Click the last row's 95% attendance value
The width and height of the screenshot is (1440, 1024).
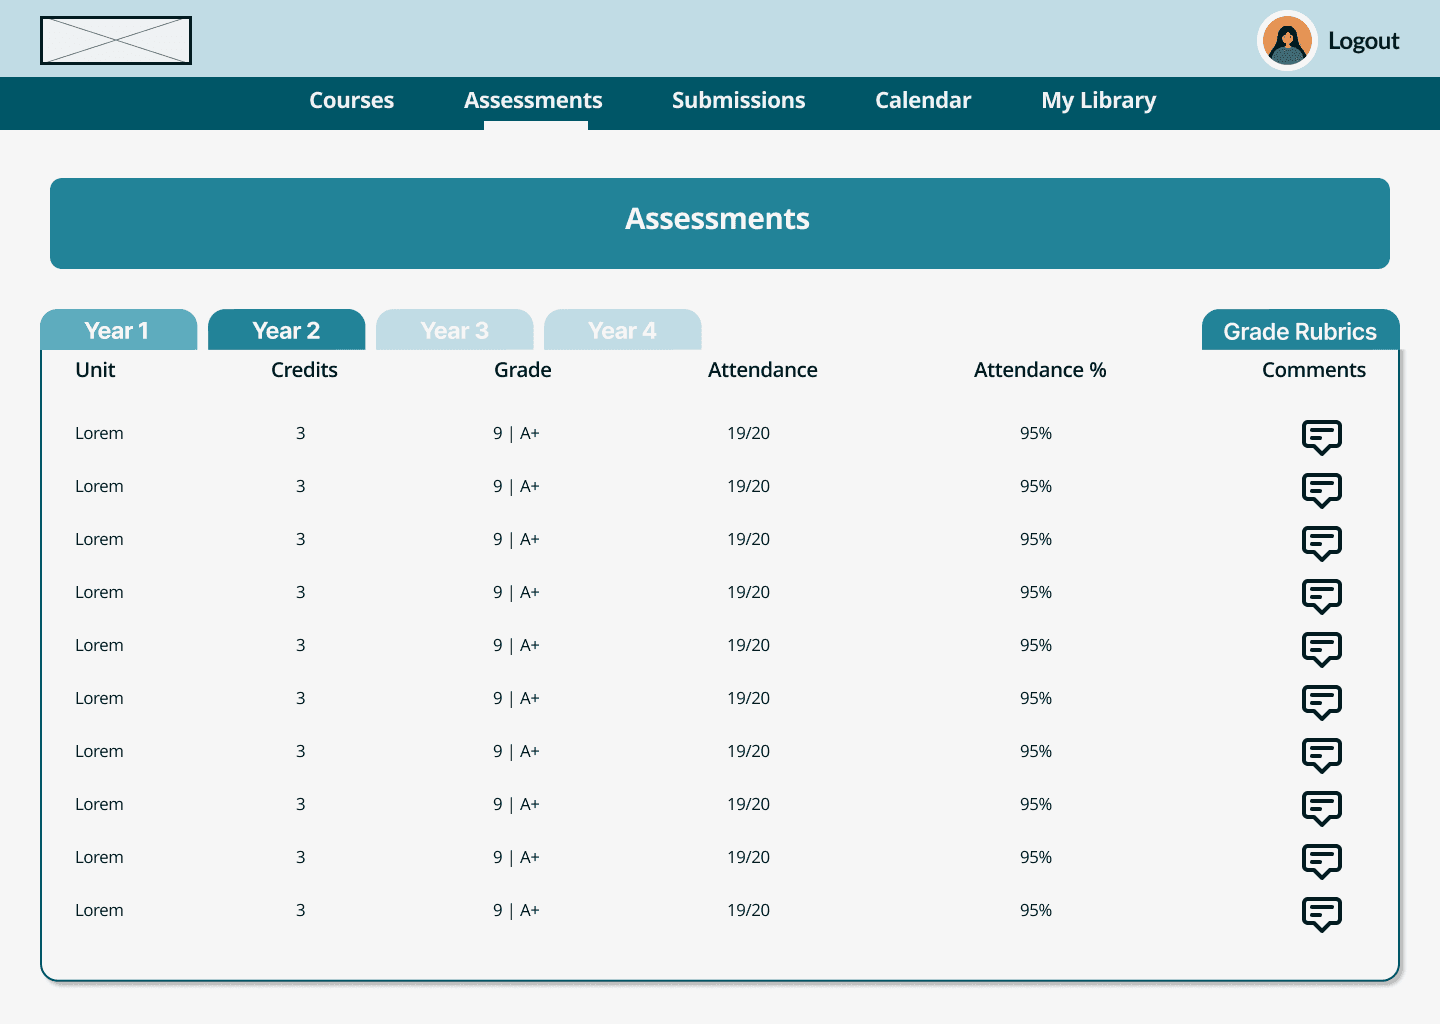1036,910
